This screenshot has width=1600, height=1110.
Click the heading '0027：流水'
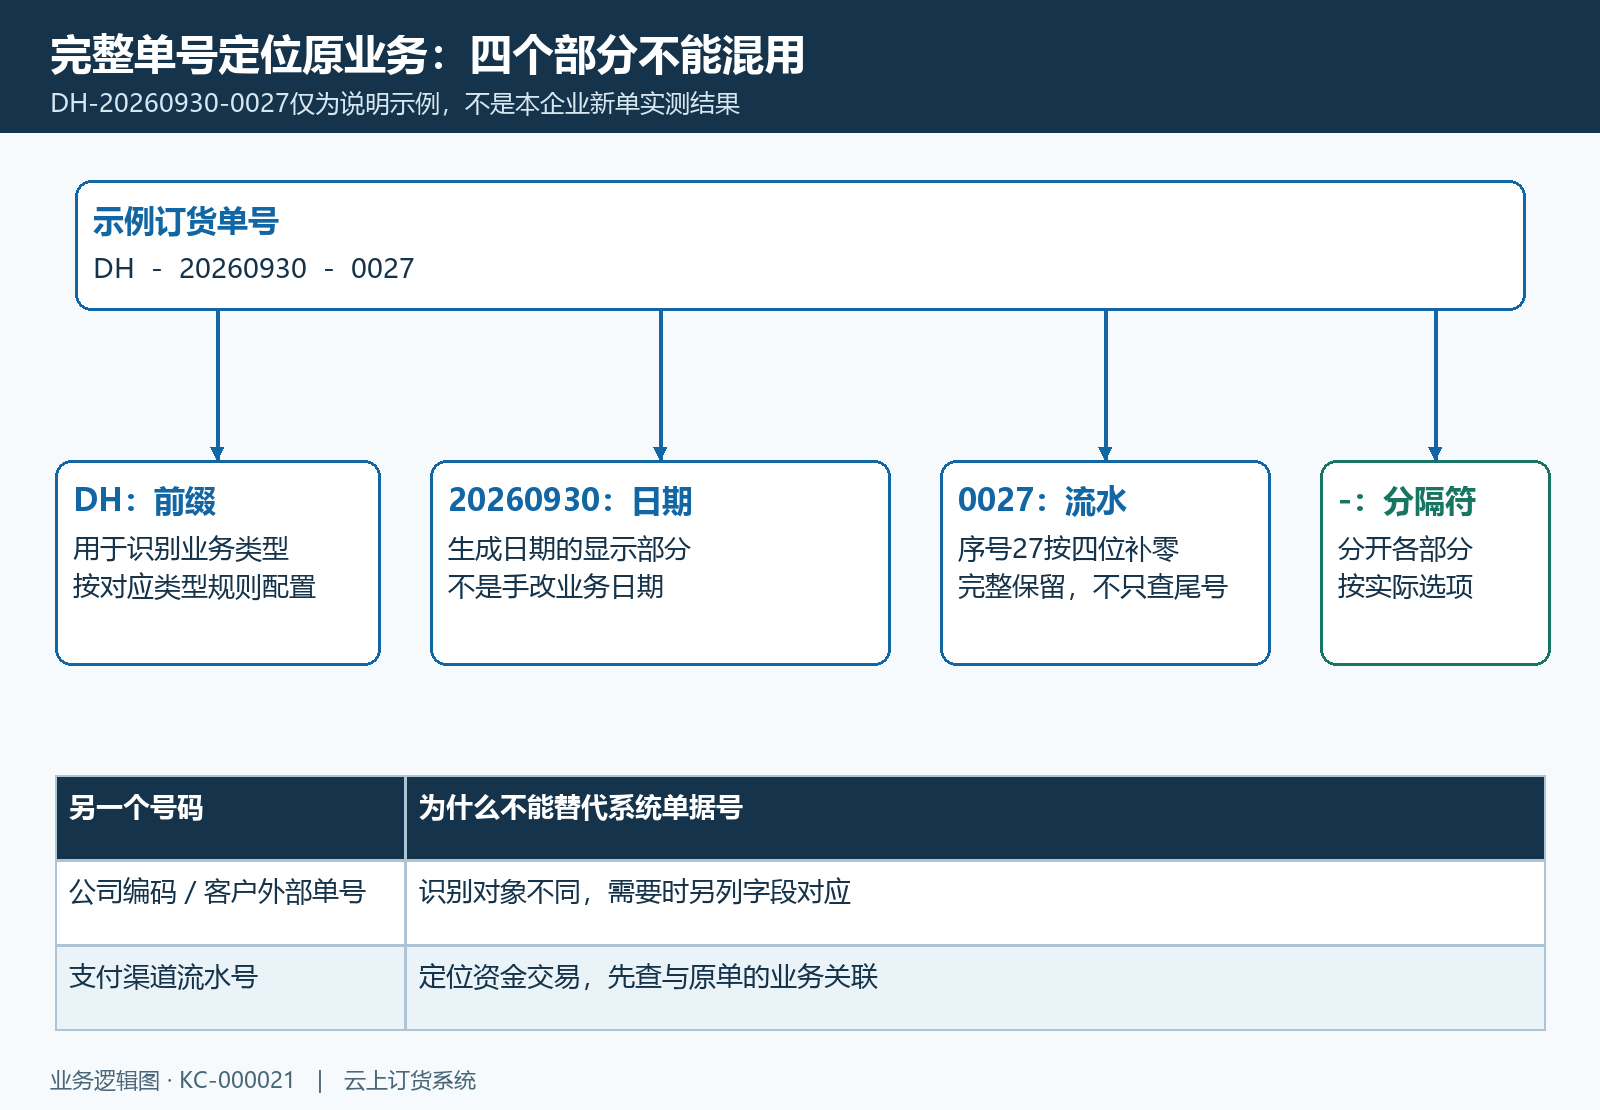[1042, 500]
